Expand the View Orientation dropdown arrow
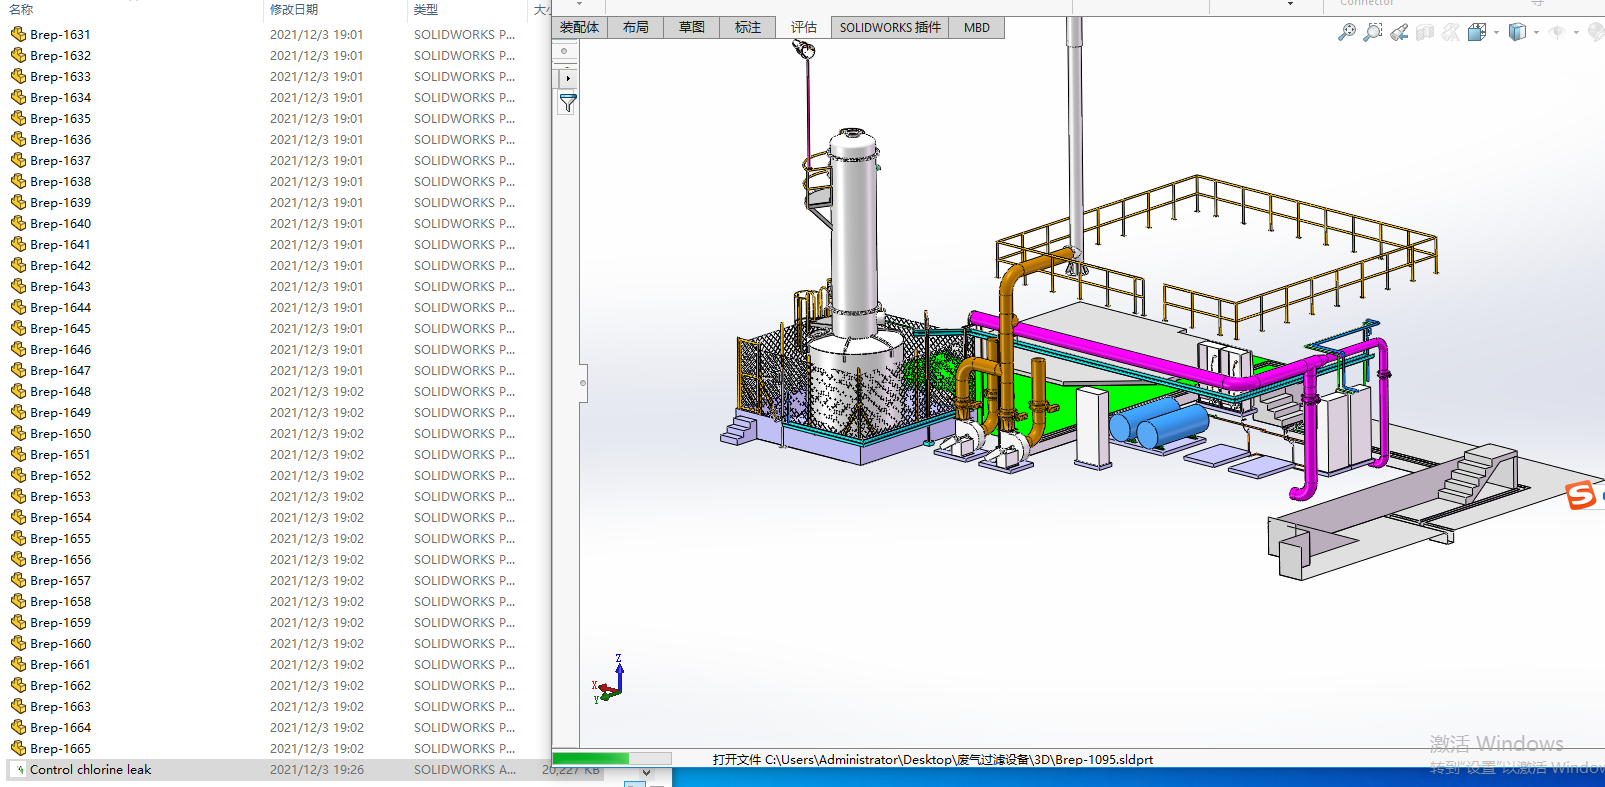The image size is (1605, 787). tap(1496, 32)
